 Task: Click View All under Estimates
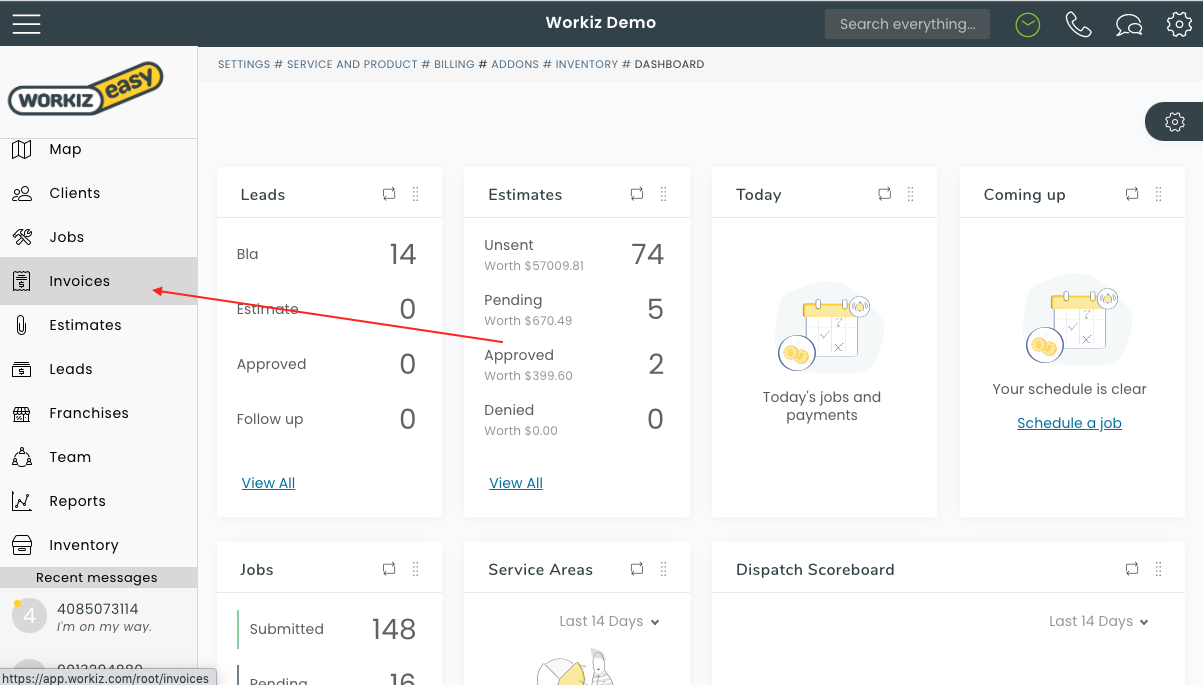pyautogui.click(x=516, y=483)
